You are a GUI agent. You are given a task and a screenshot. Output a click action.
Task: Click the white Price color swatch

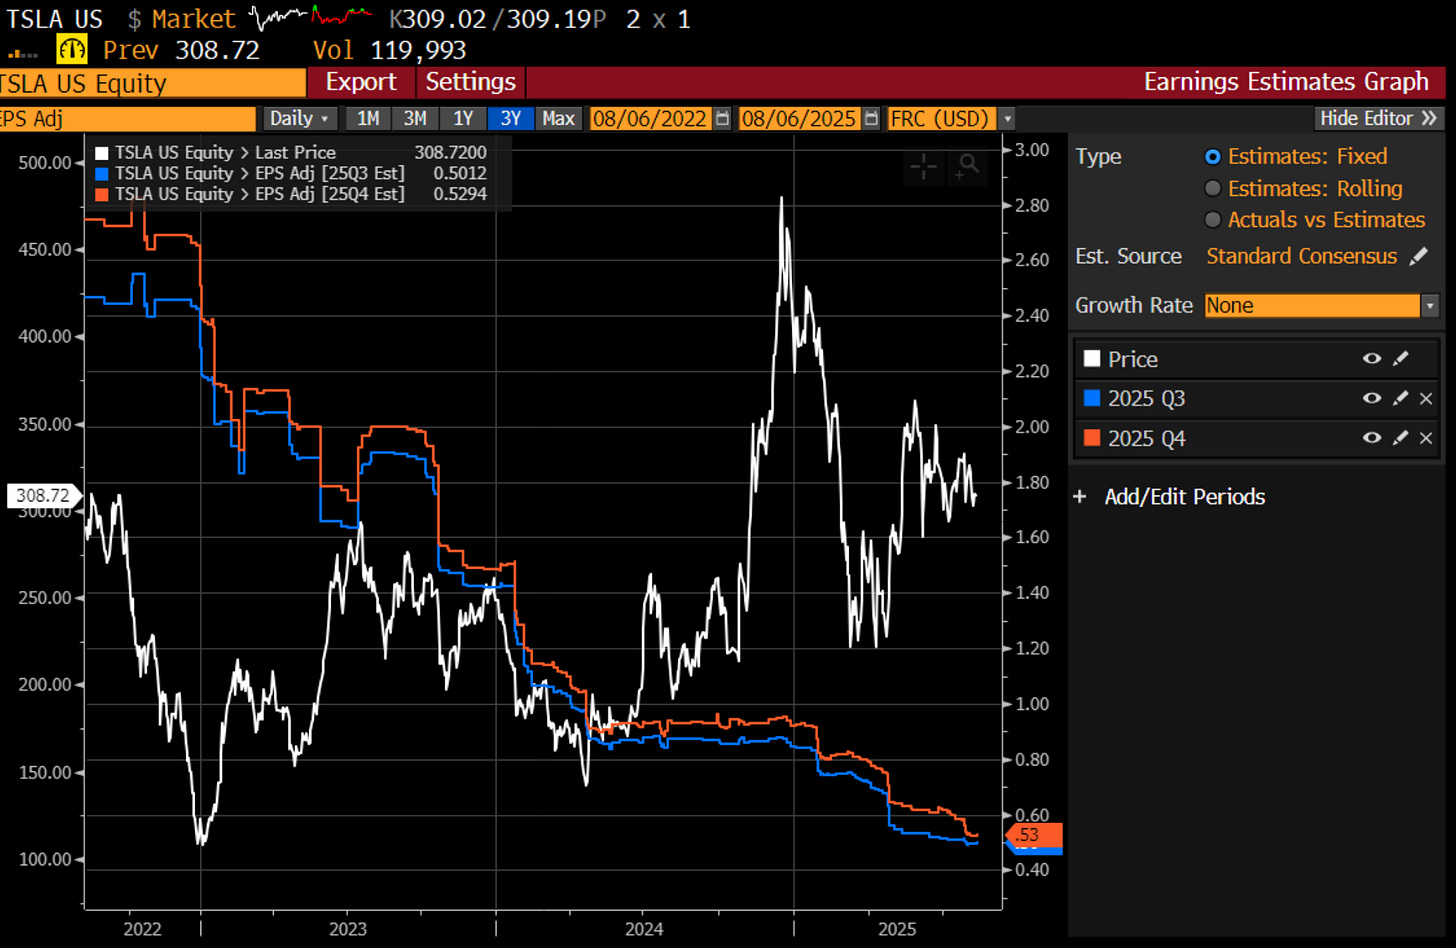coord(1092,359)
